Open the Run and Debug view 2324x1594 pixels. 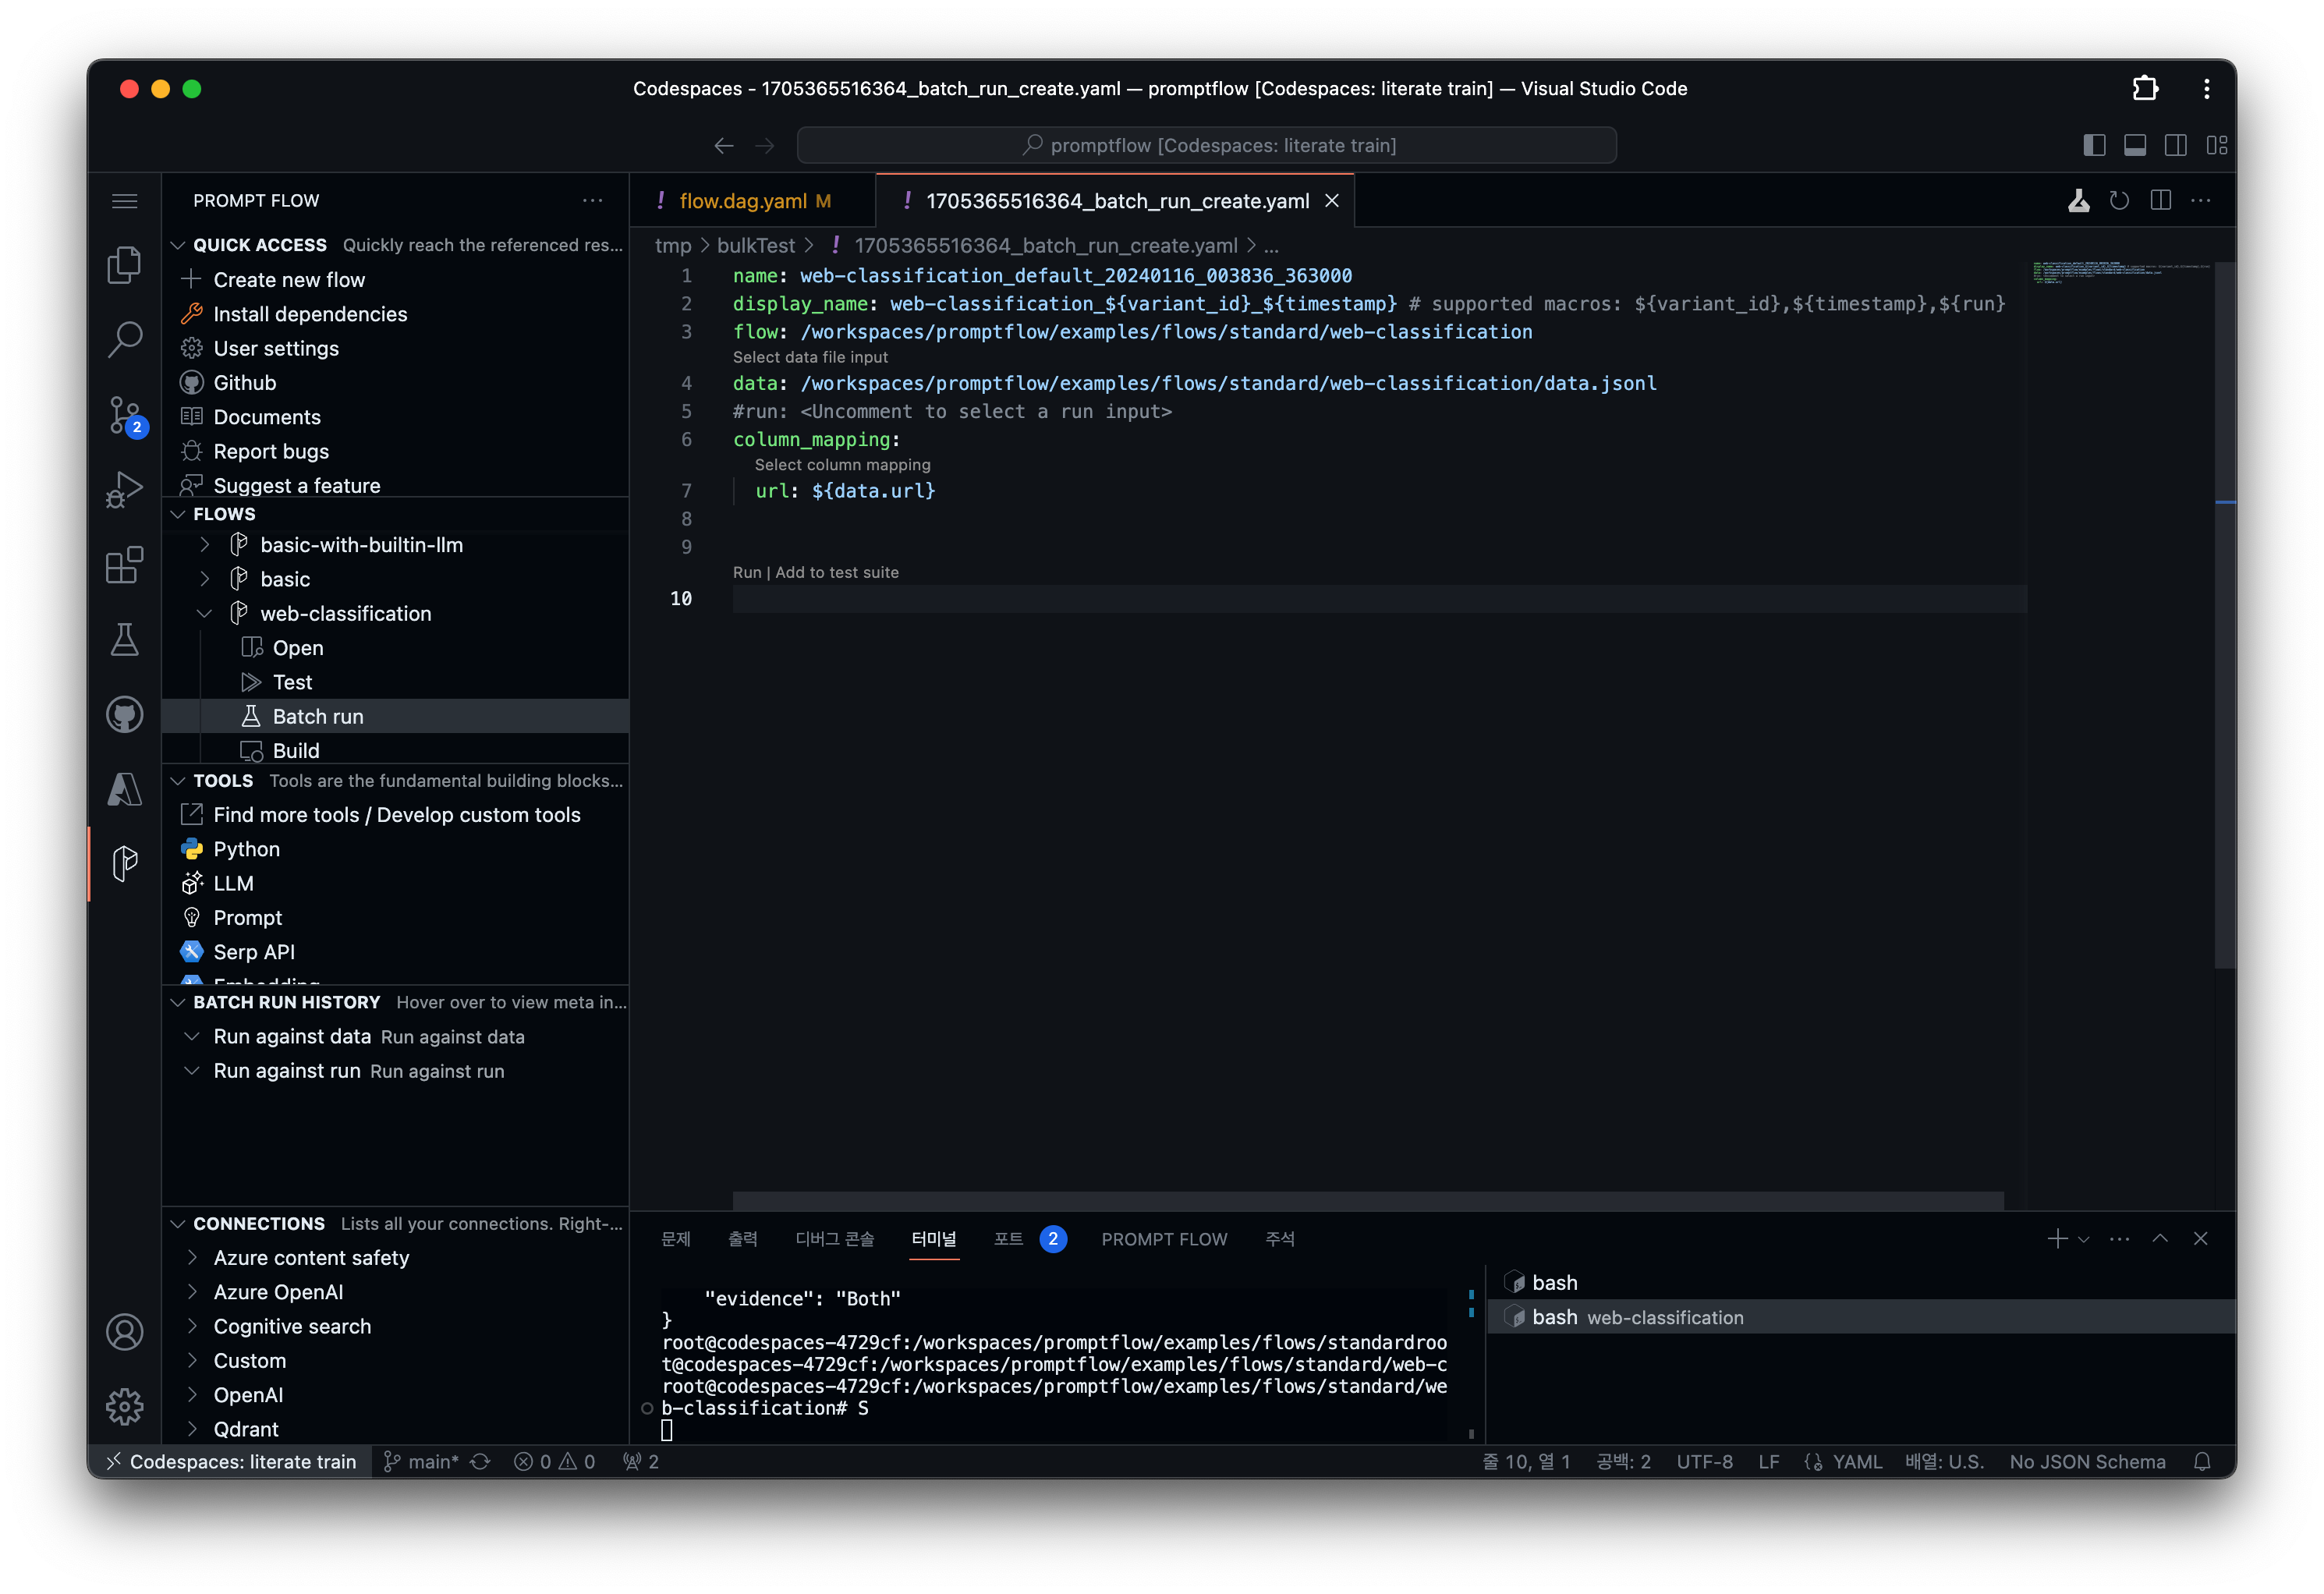click(124, 490)
